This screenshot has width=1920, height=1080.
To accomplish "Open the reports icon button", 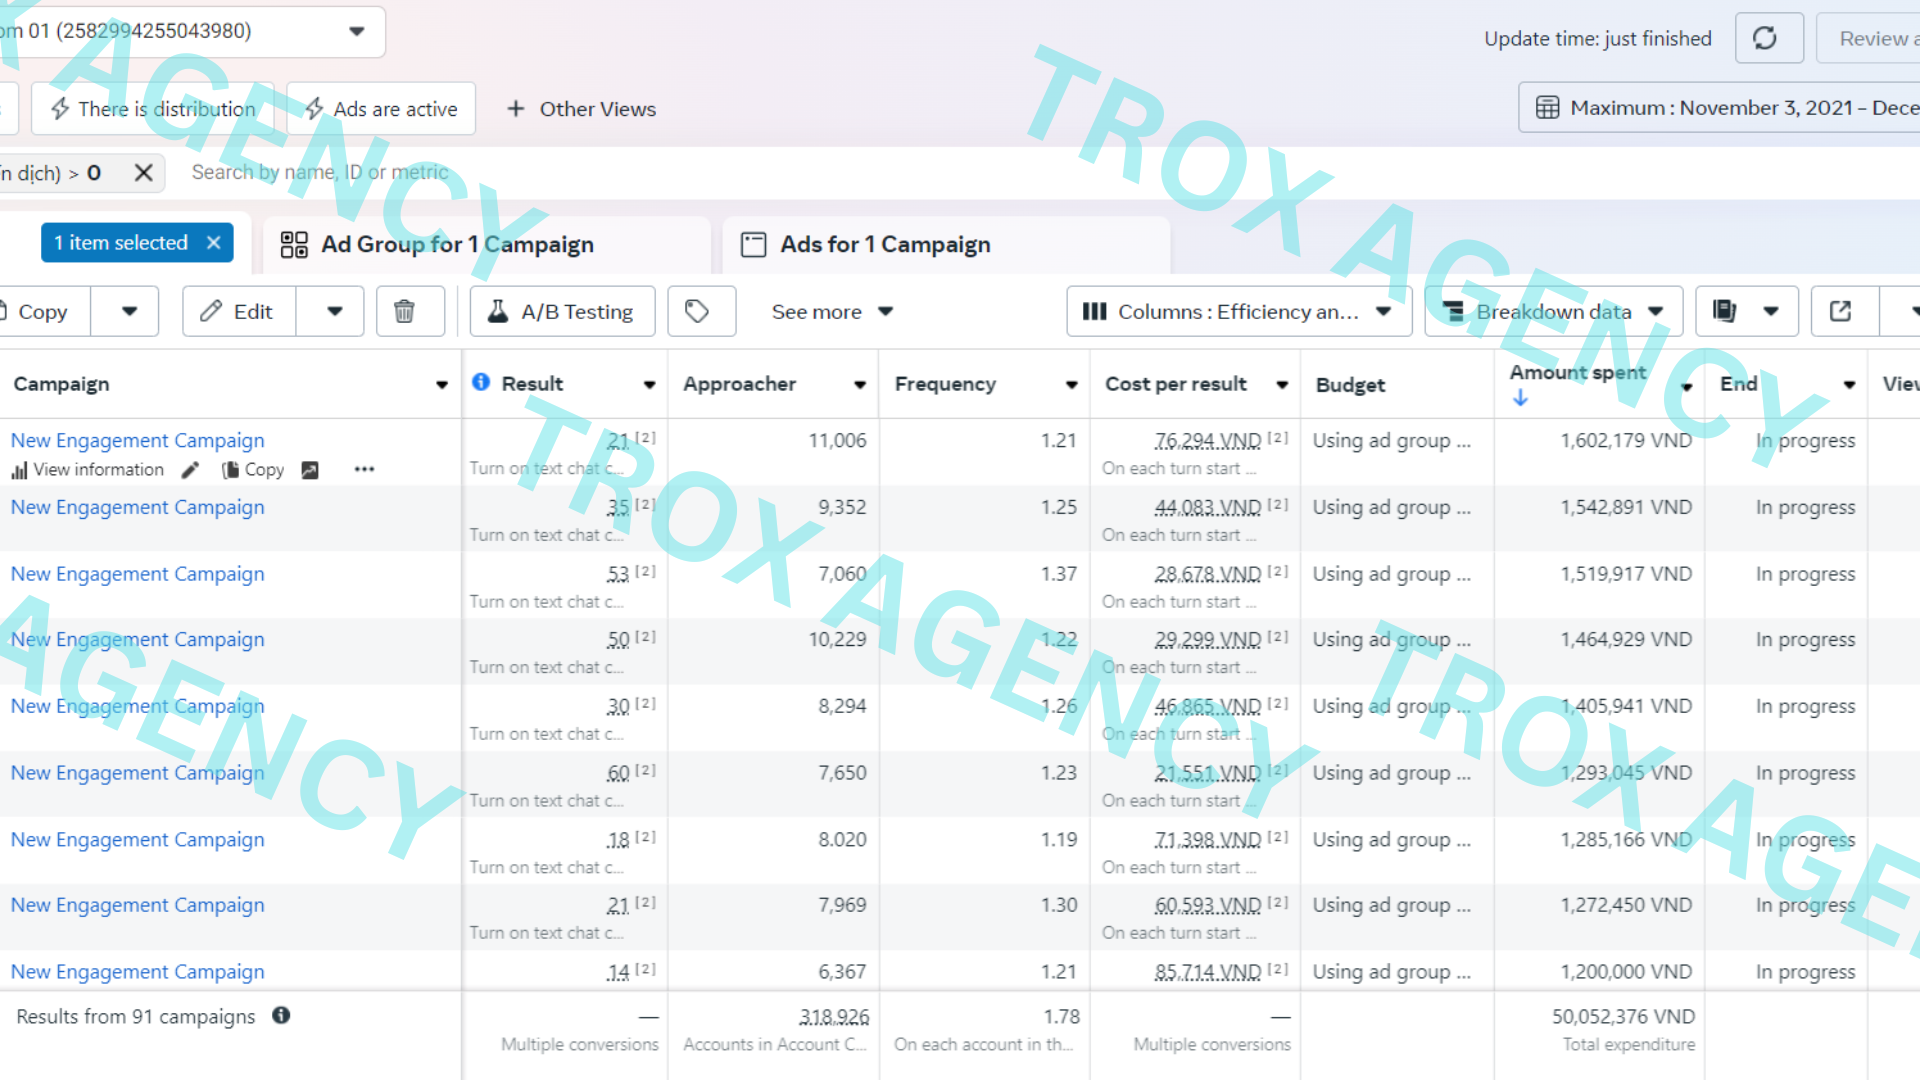I will pyautogui.click(x=1724, y=312).
